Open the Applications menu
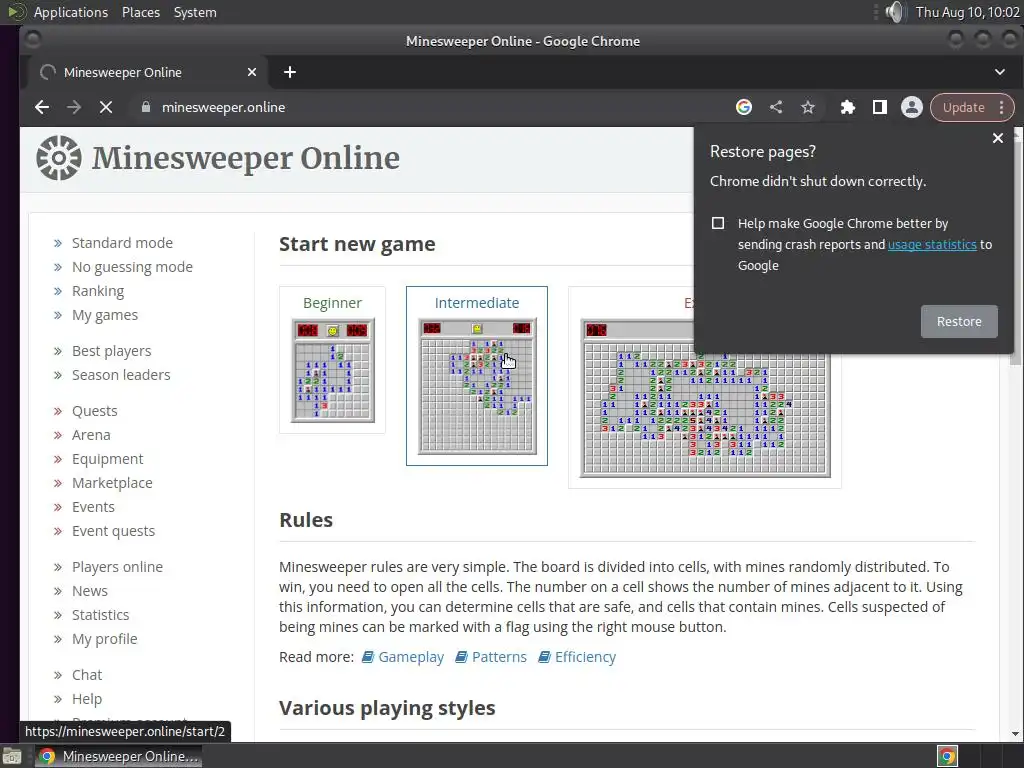Screen dimensions: 1024x768 [71, 12]
